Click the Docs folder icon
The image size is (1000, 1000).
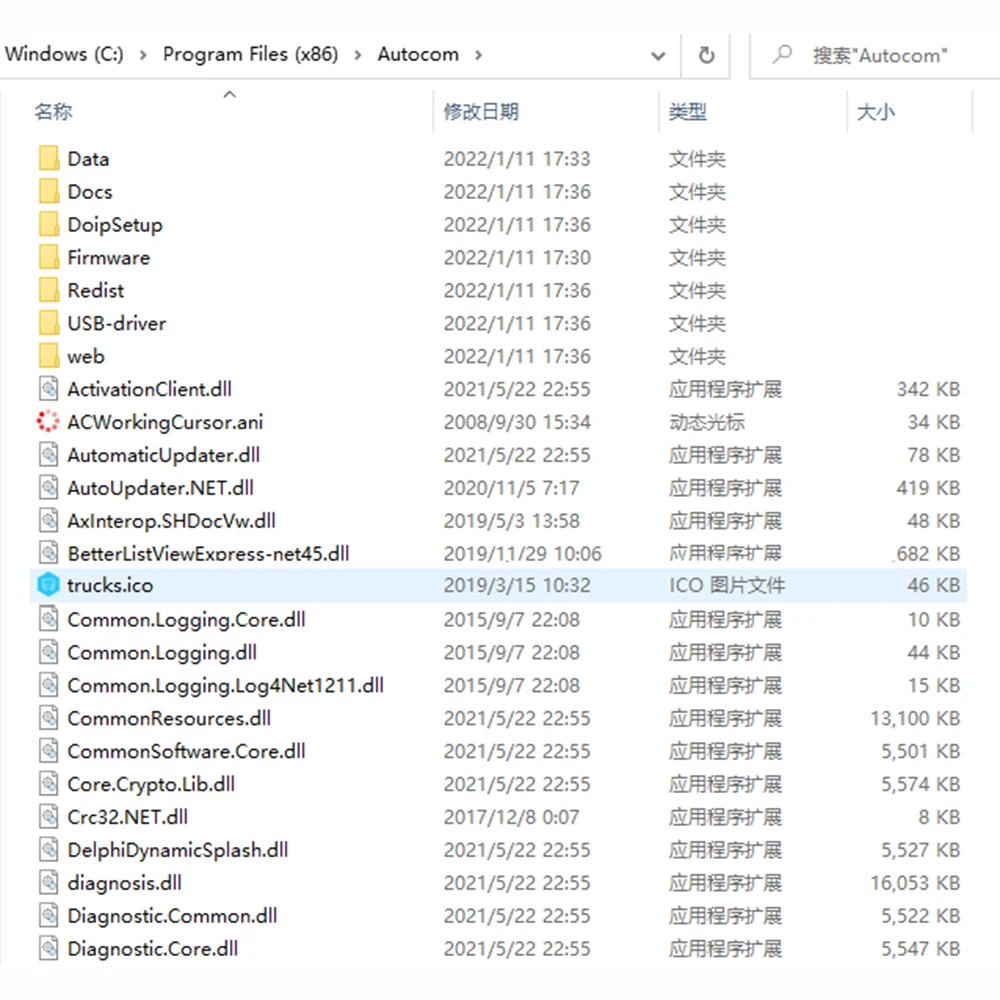click(48, 191)
